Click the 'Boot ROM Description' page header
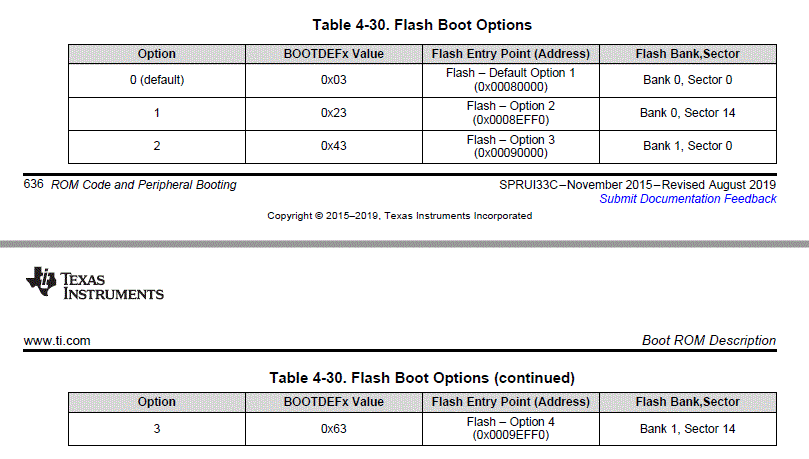809x459 pixels. point(708,341)
